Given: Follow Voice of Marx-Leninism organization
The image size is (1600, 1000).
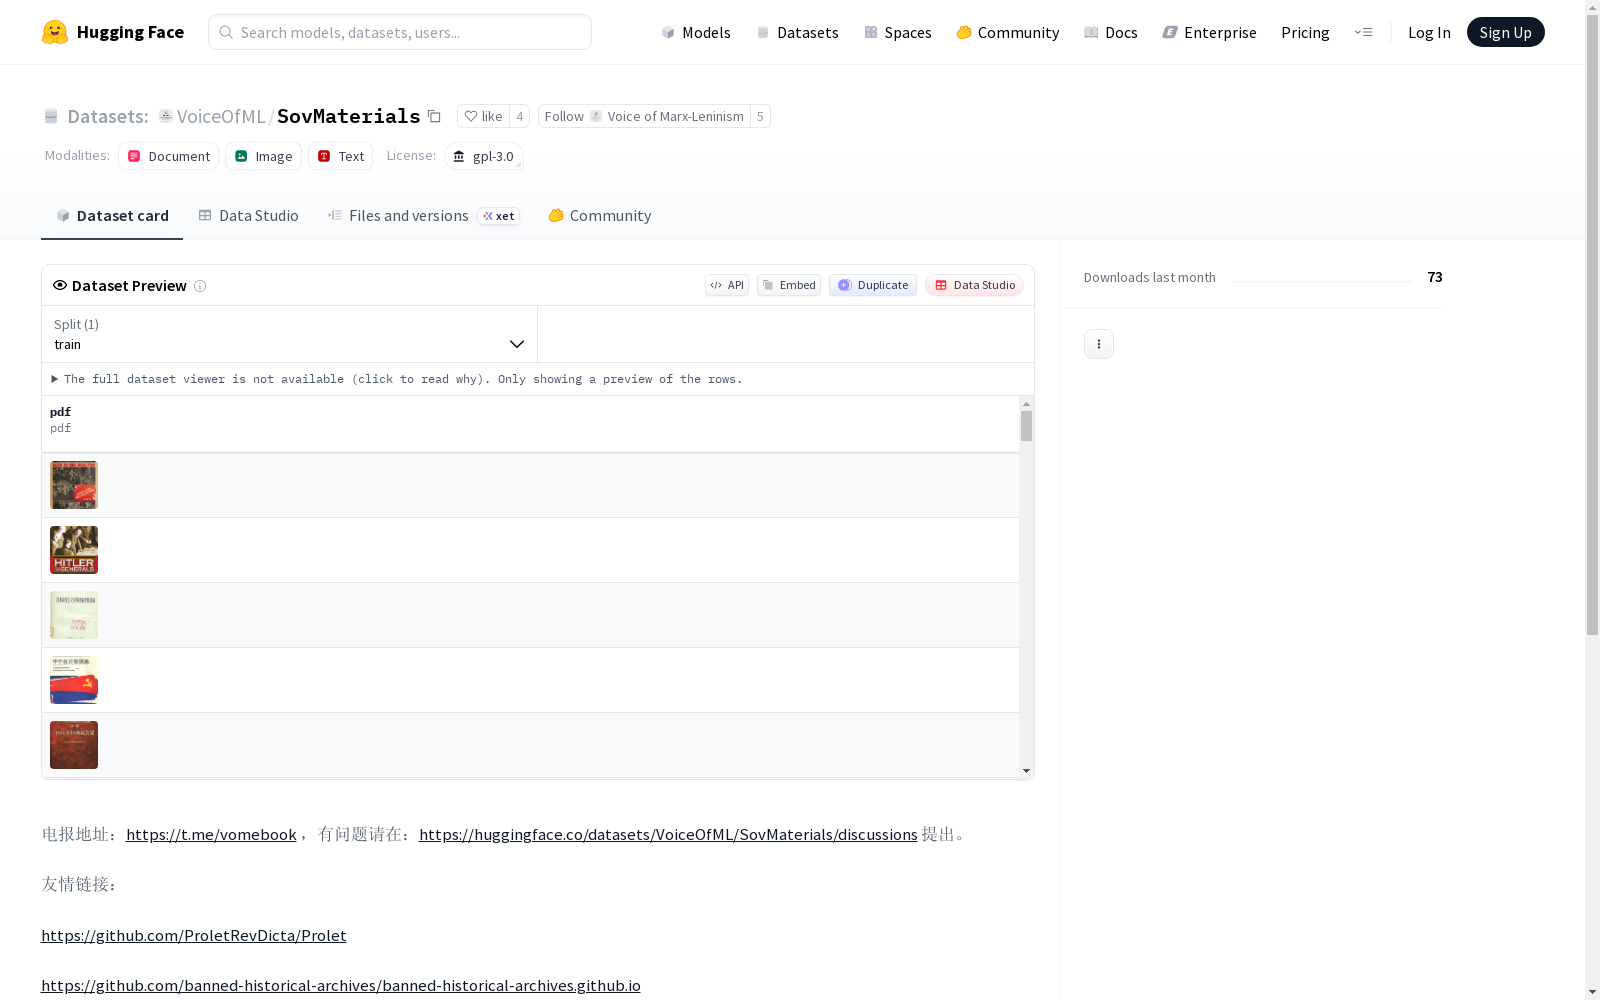Looking at the screenshot, I should pos(644,116).
